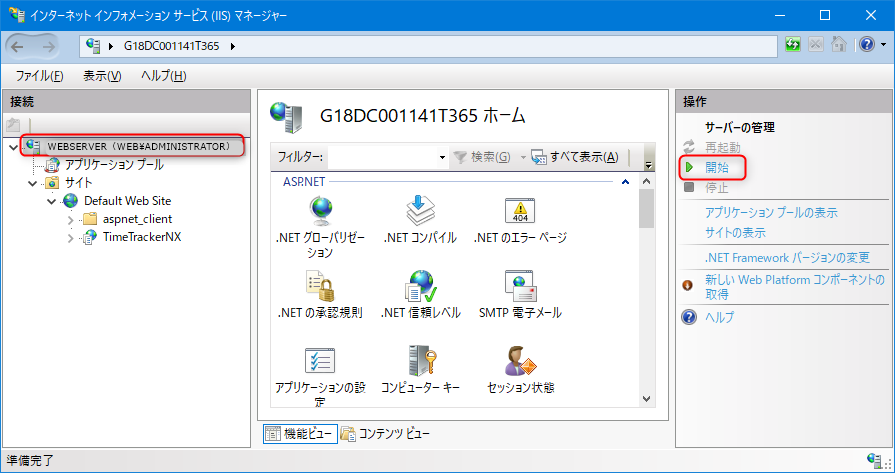Open the 表示 menu
Screen dimensions: 895x473
(x=102, y=76)
